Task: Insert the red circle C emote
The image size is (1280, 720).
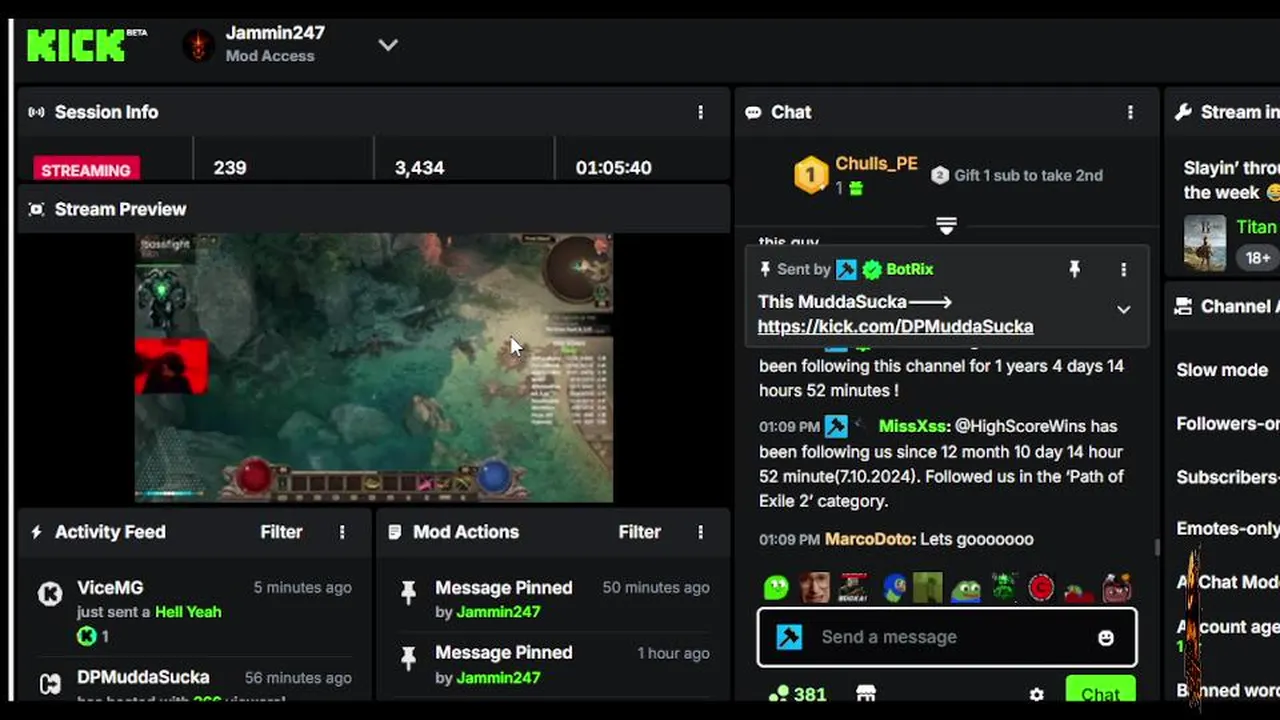Action: coord(1041,587)
